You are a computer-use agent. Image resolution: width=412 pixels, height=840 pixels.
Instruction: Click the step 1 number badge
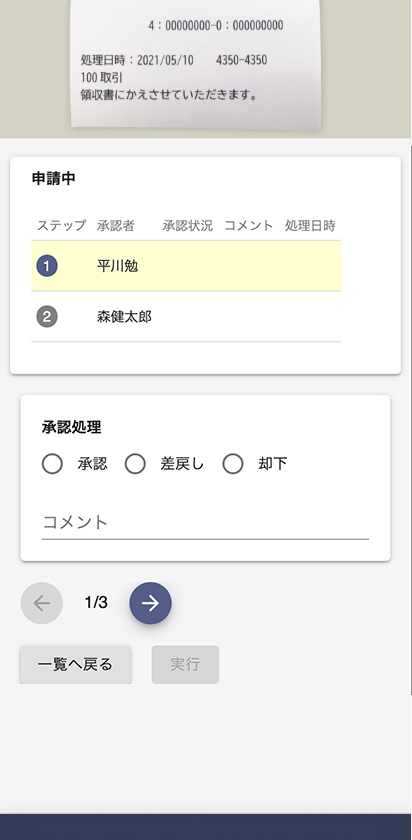(x=47, y=266)
